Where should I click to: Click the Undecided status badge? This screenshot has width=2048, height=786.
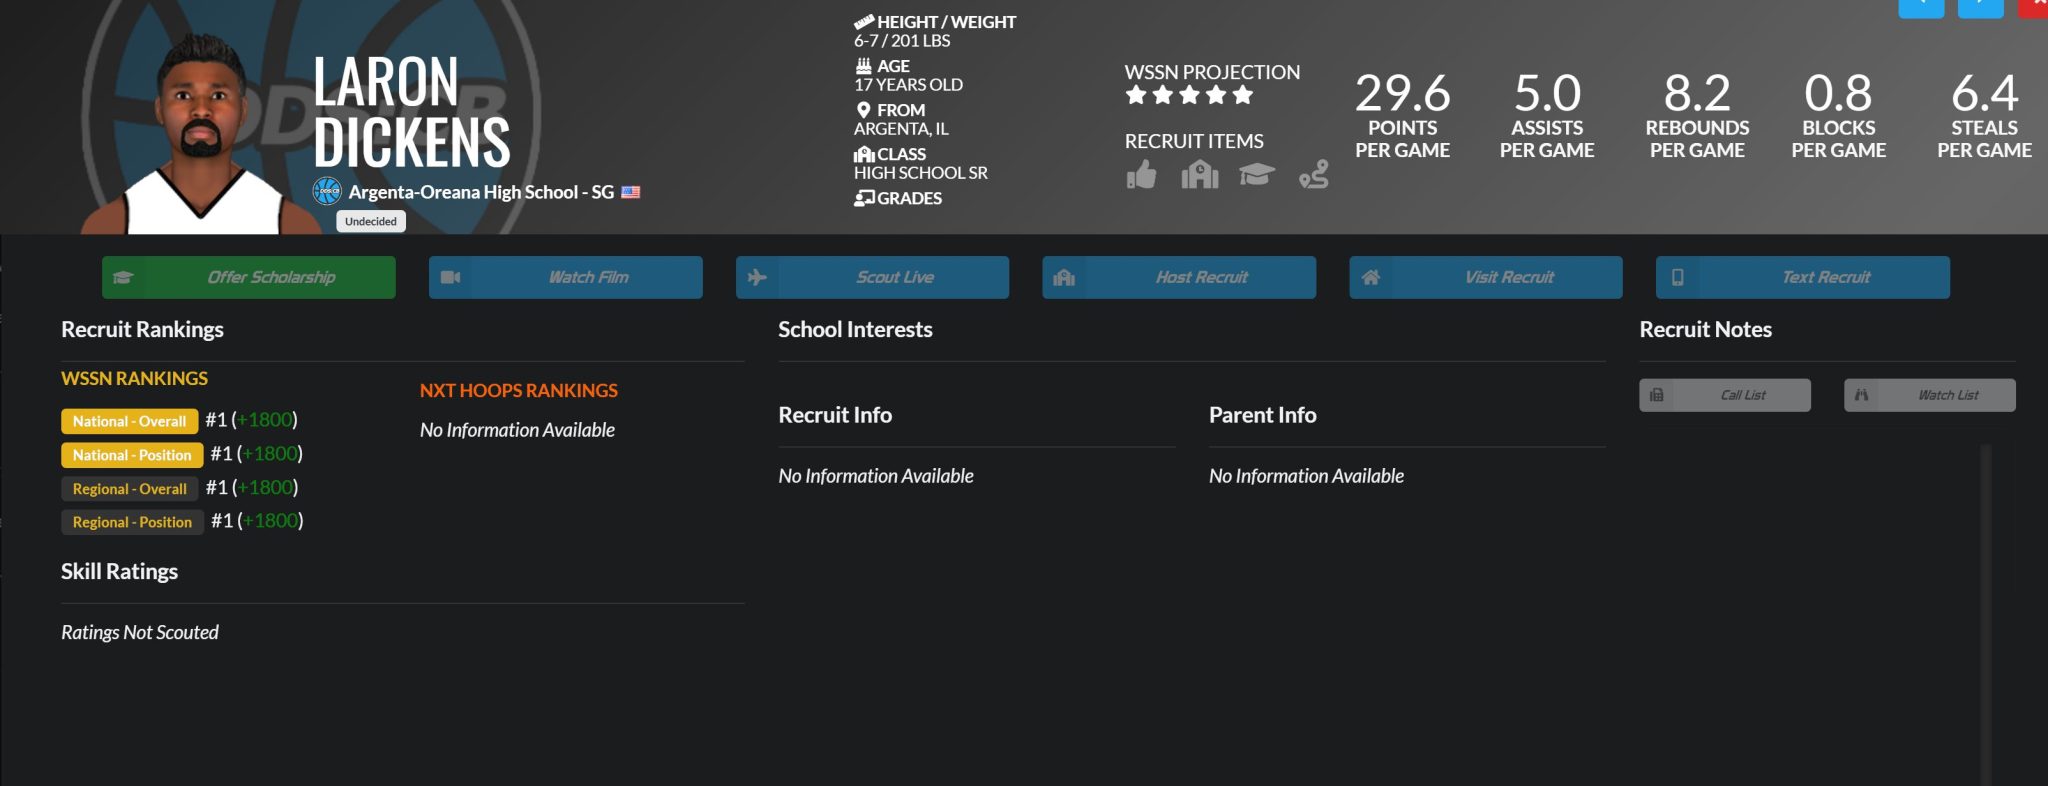pos(371,221)
